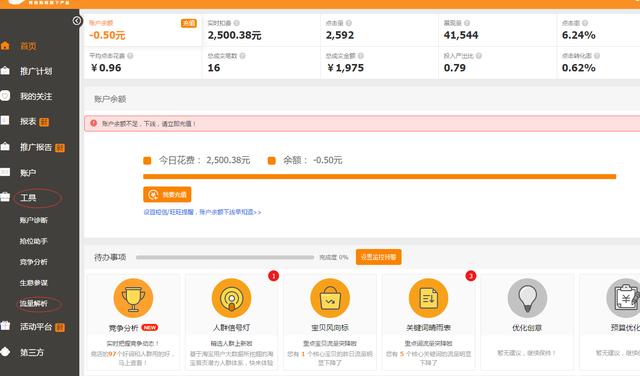Open the 账户 sidebar icon
The width and height of the screenshot is (640, 376).
point(5,172)
